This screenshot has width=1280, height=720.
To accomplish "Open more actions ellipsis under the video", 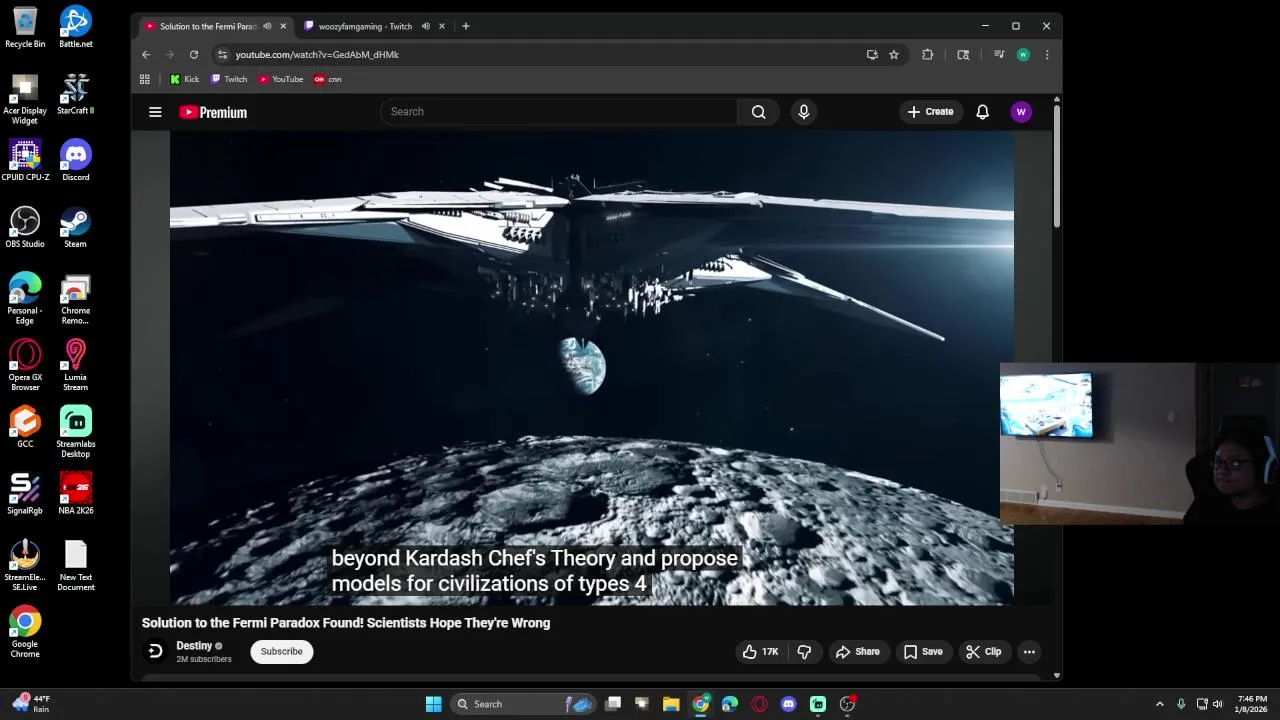I will [x=1029, y=652].
